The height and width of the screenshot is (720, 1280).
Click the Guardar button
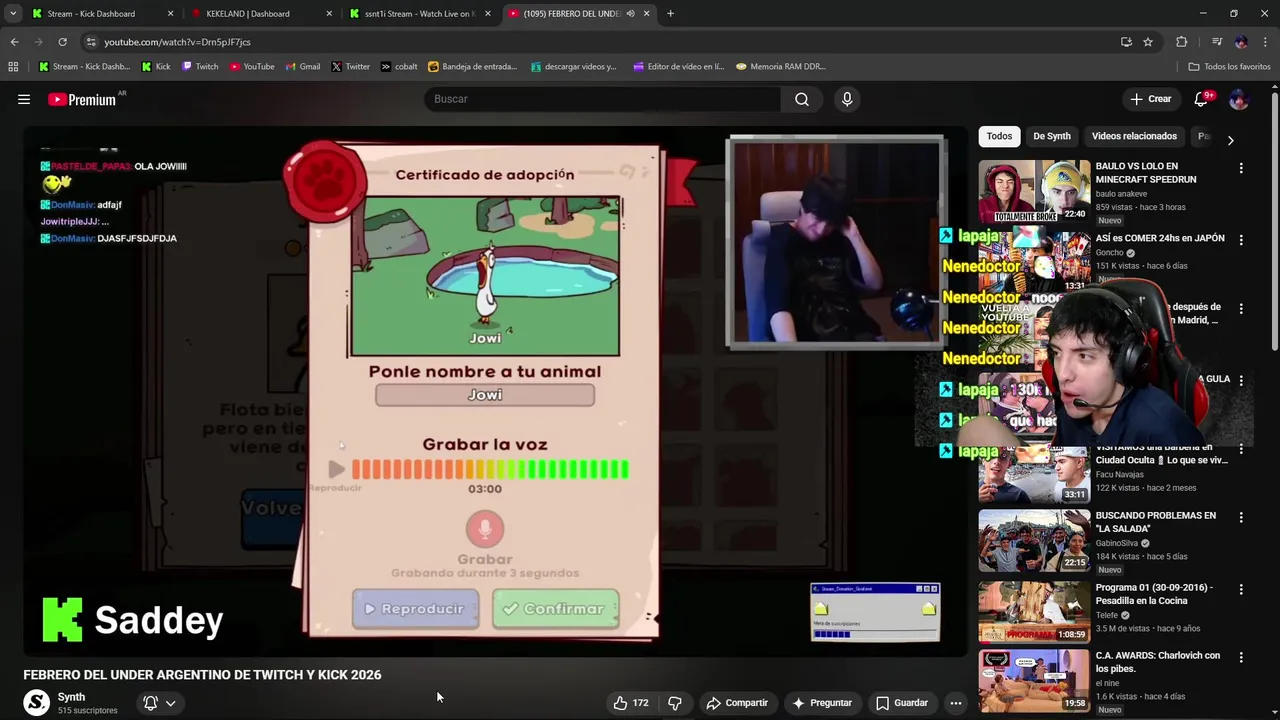[902, 703]
